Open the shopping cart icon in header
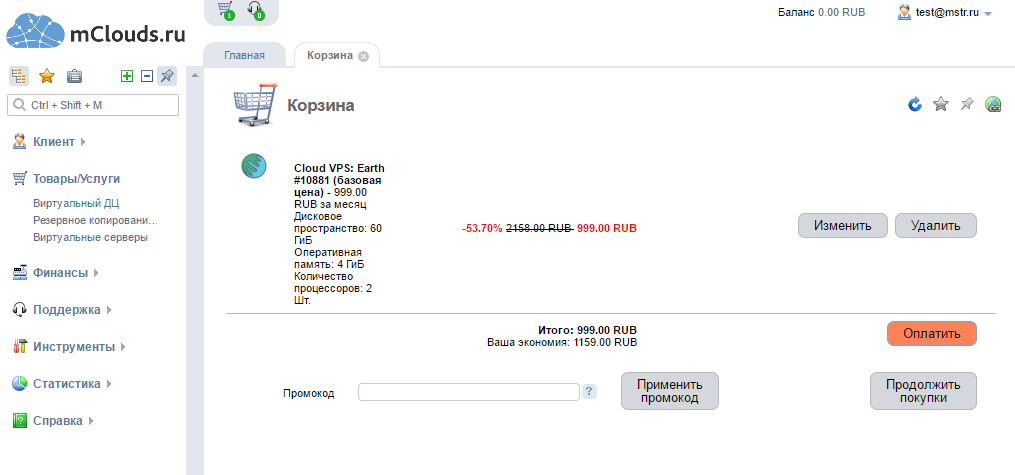This screenshot has height=475, width=1015. [225, 10]
